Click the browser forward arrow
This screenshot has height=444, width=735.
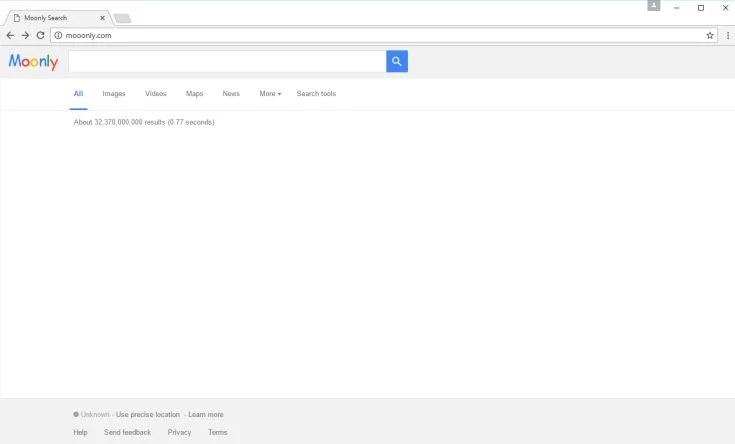25,35
